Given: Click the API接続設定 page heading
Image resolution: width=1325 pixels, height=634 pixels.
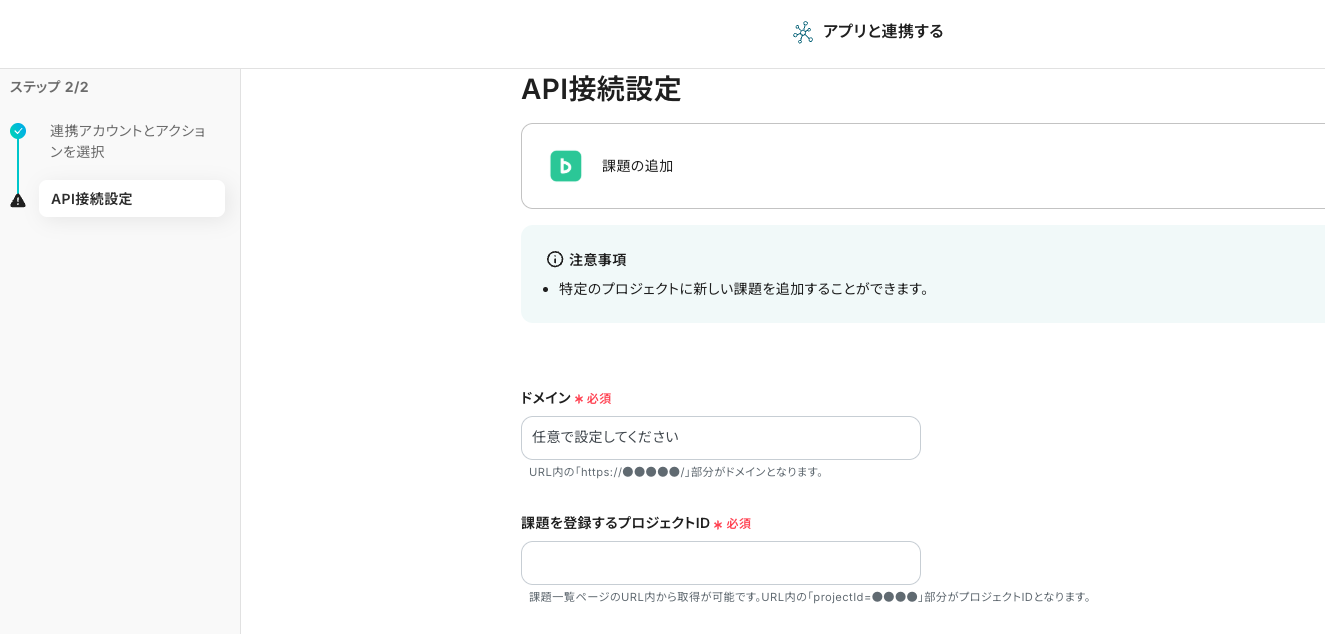Looking at the screenshot, I should pos(600,89).
